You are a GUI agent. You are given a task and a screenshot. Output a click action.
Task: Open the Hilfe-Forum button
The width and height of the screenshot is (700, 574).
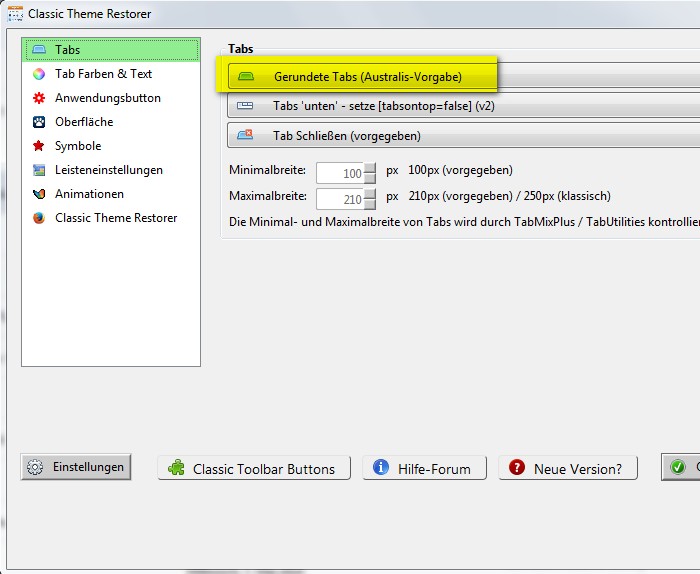424,468
